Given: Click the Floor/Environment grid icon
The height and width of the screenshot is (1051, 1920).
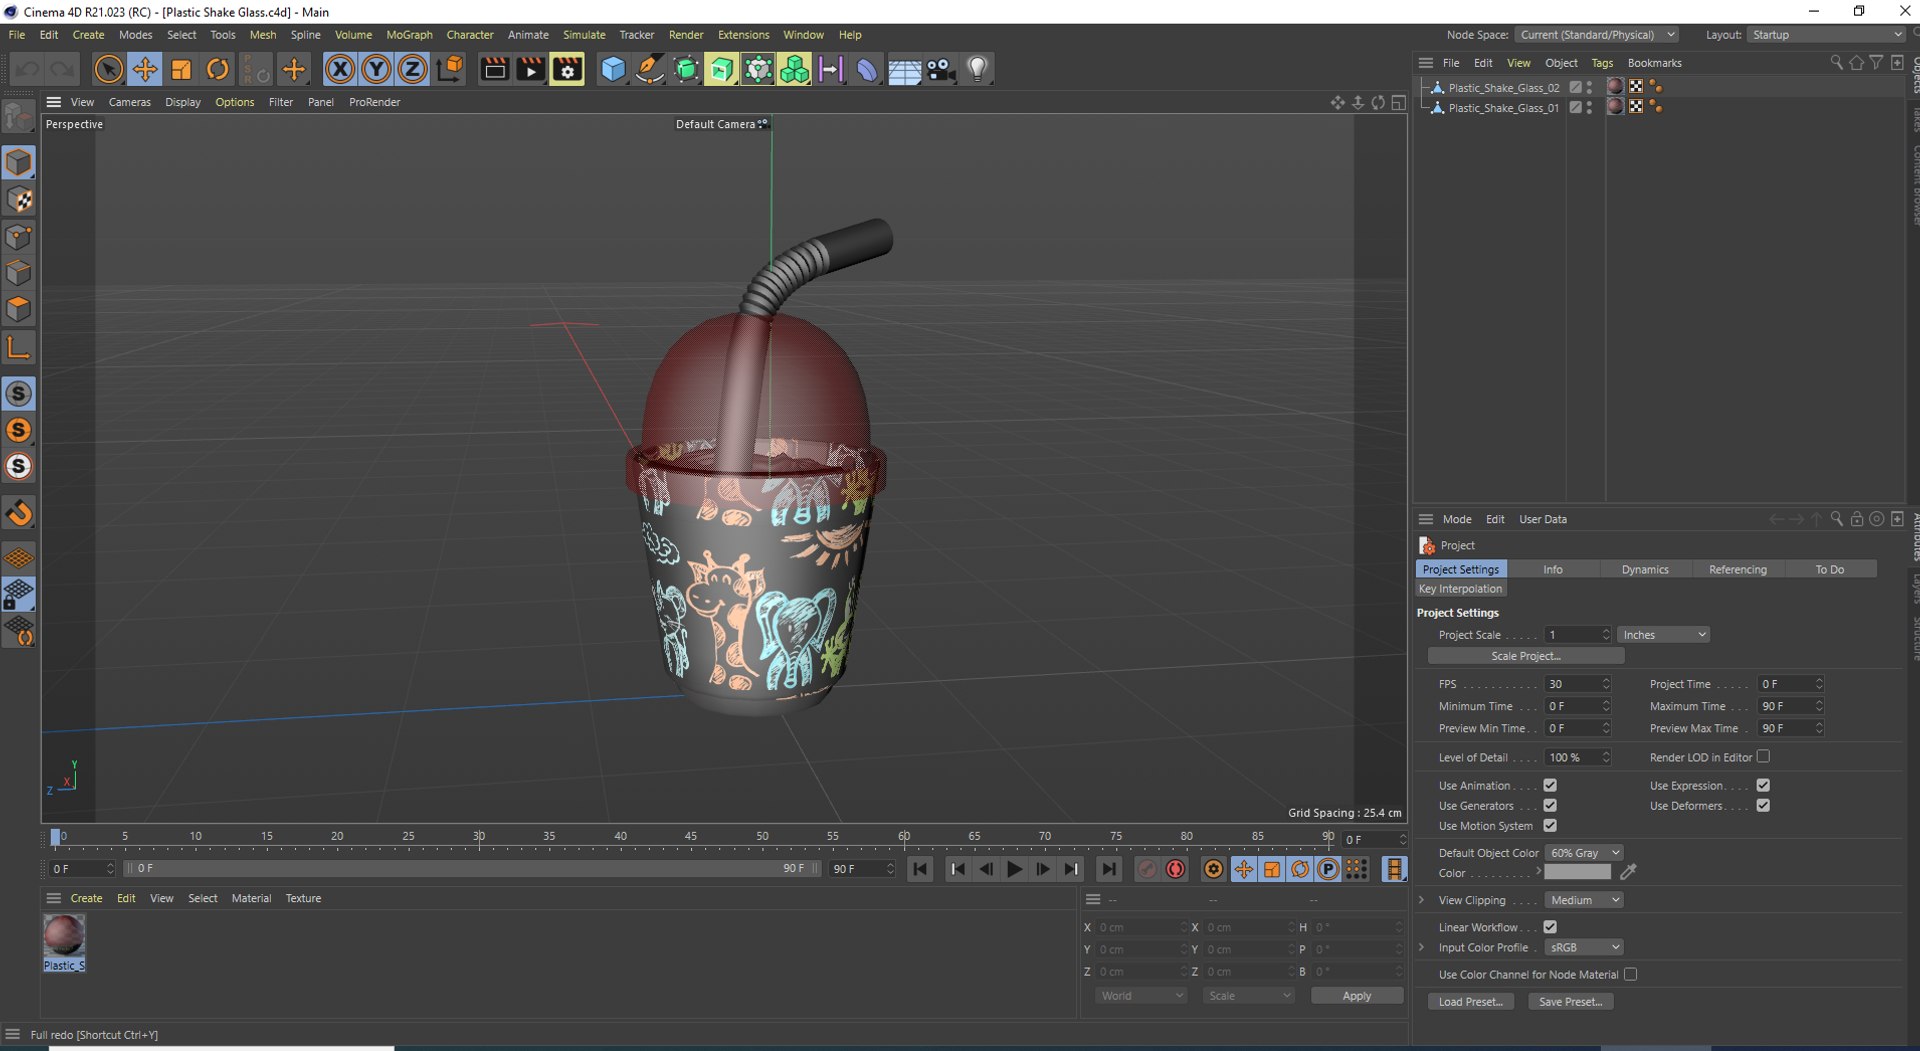Looking at the screenshot, I should [x=904, y=69].
